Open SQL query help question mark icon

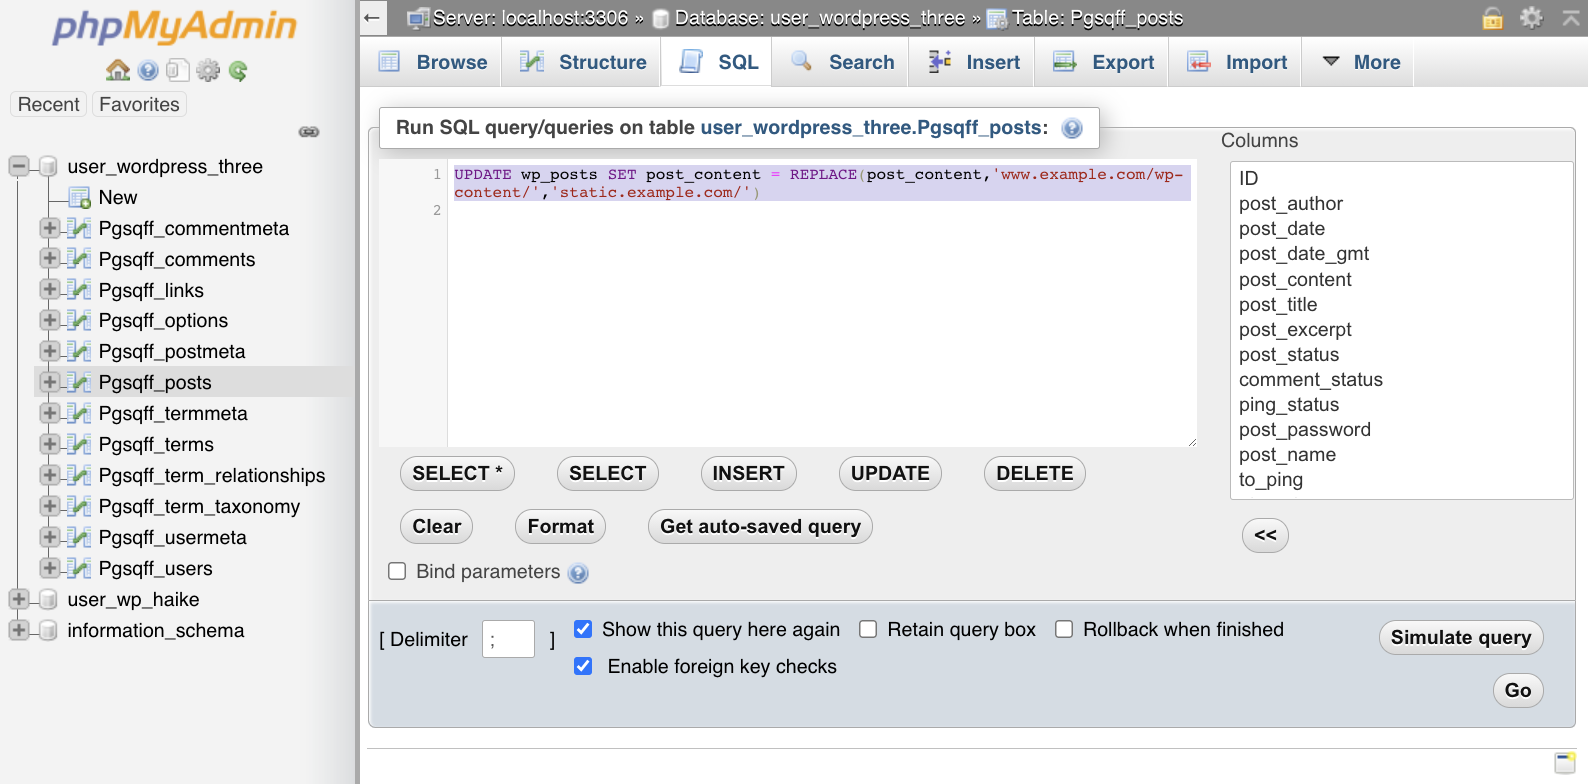[x=1072, y=128]
